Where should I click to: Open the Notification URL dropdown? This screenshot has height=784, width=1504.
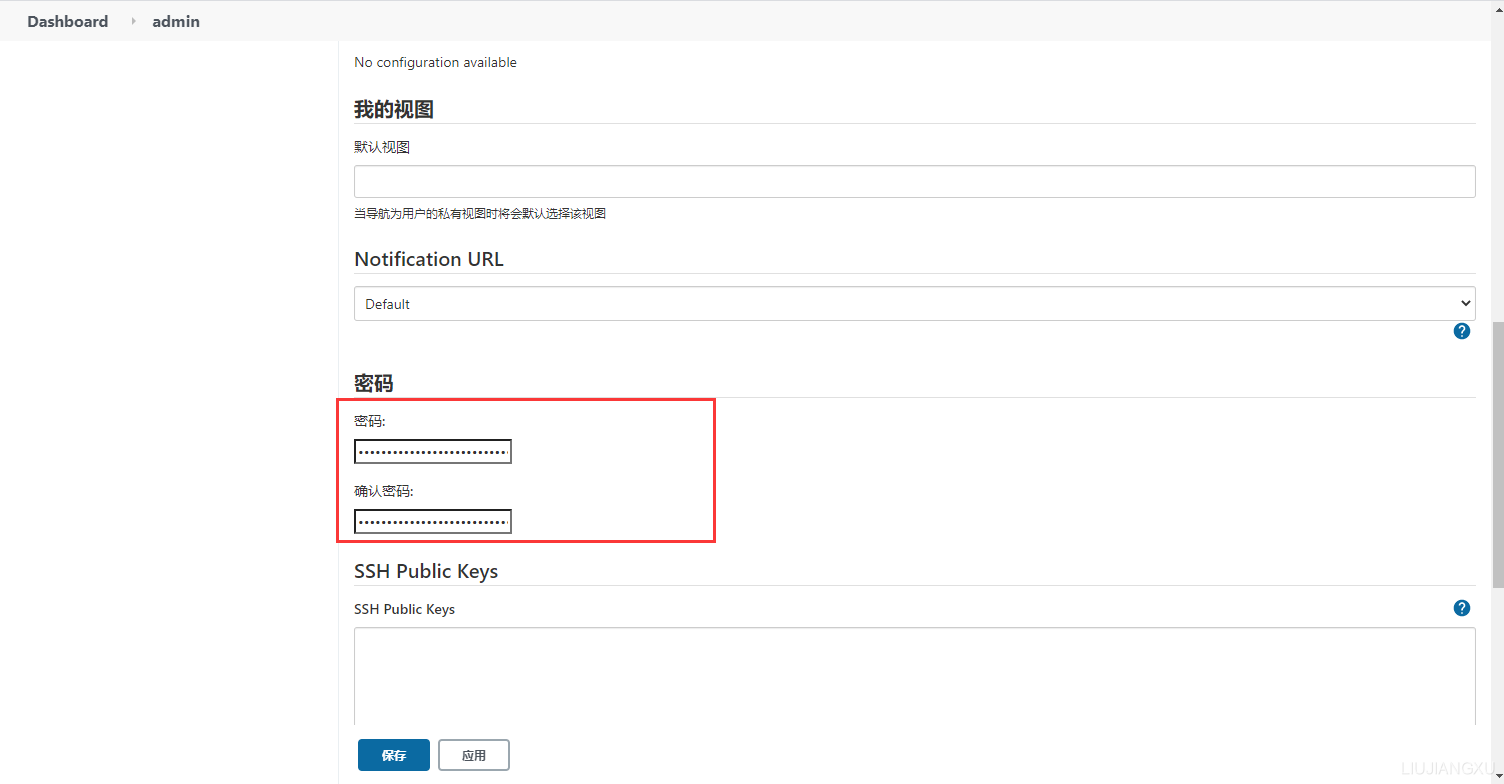914,303
